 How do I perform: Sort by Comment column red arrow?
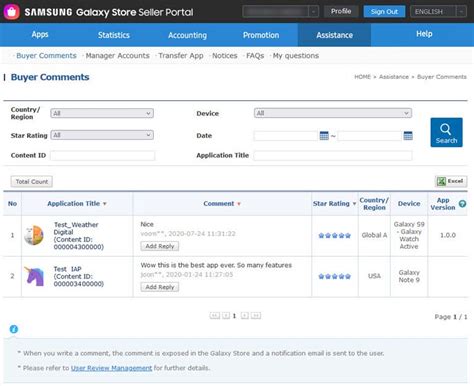[x=239, y=204]
